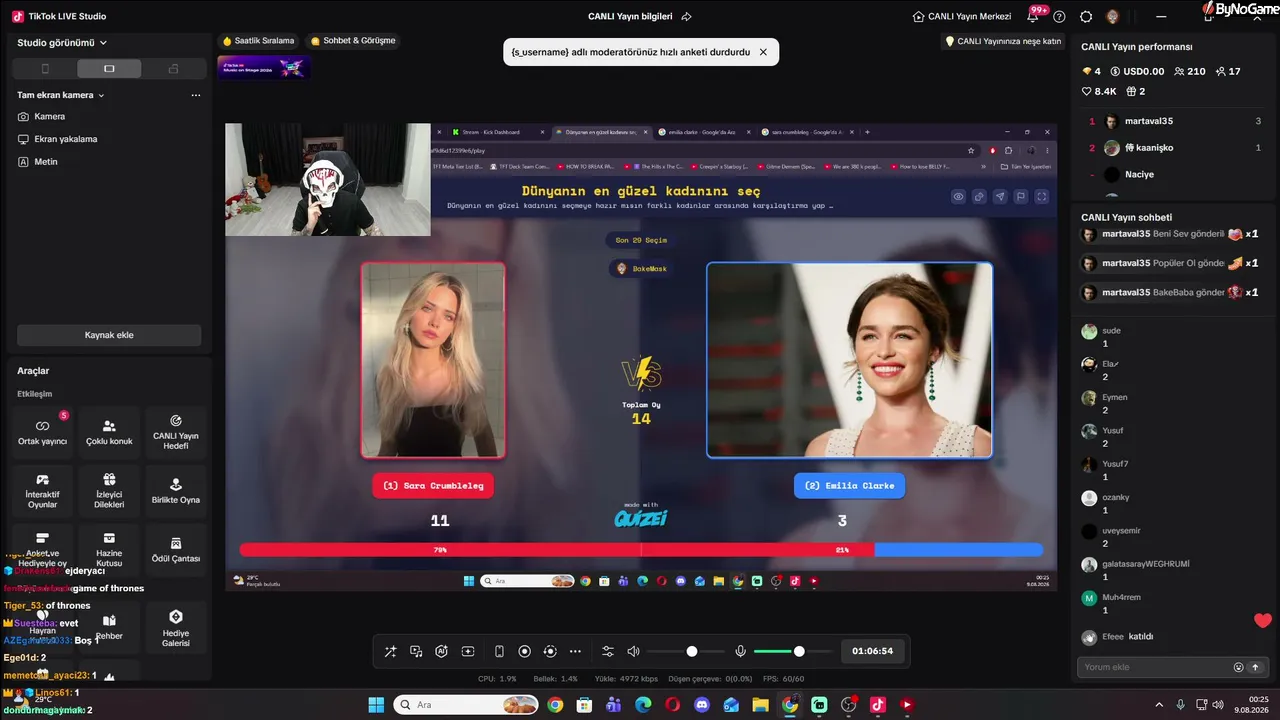Open İnteraktif Oyunlar tool
Viewport: 1280px width, 720px height.
pos(42,491)
